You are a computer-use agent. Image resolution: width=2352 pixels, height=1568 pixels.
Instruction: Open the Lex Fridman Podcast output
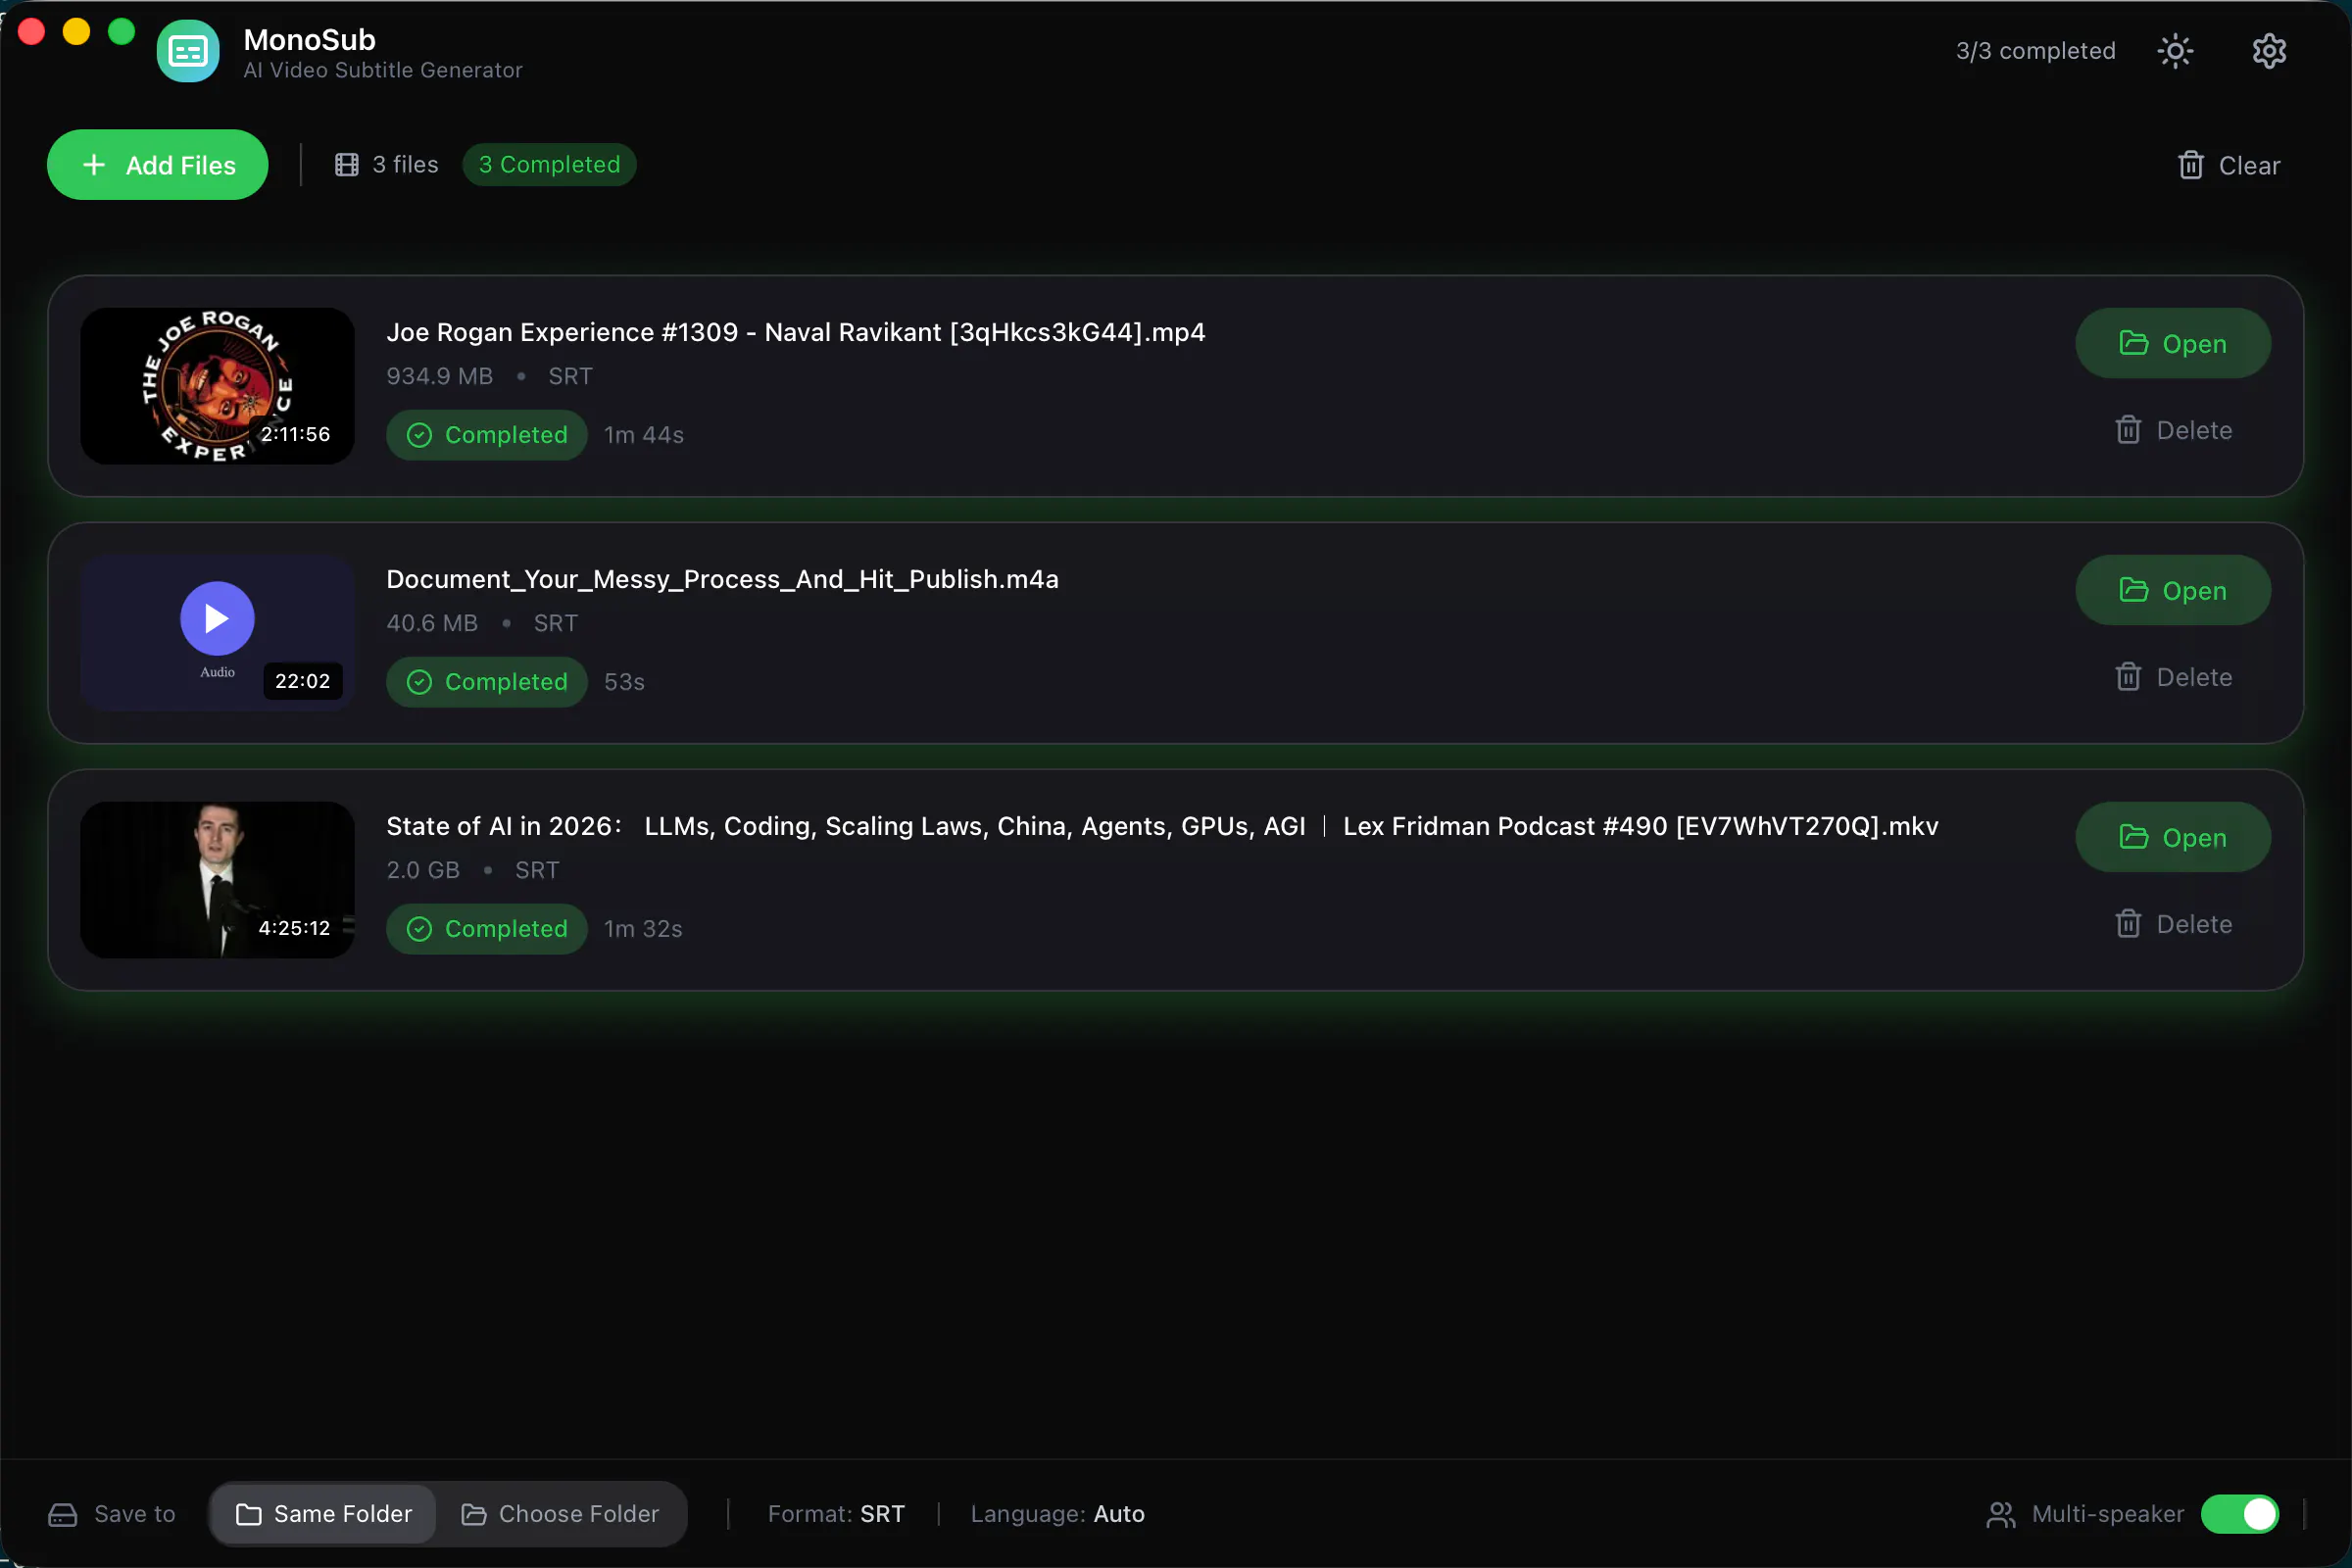2173,838
